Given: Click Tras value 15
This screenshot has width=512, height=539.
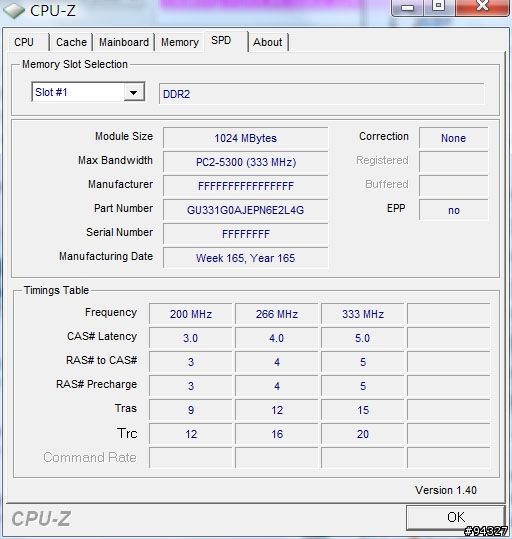Looking at the screenshot, I should (x=363, y=410).
